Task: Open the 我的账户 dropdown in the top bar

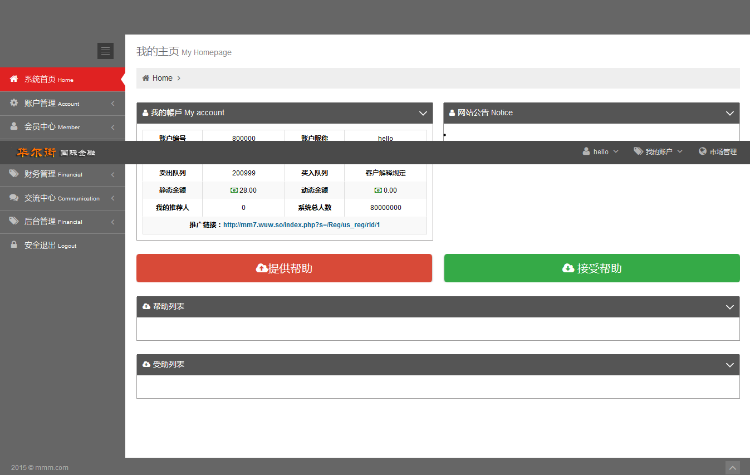Action: (658, 152)
